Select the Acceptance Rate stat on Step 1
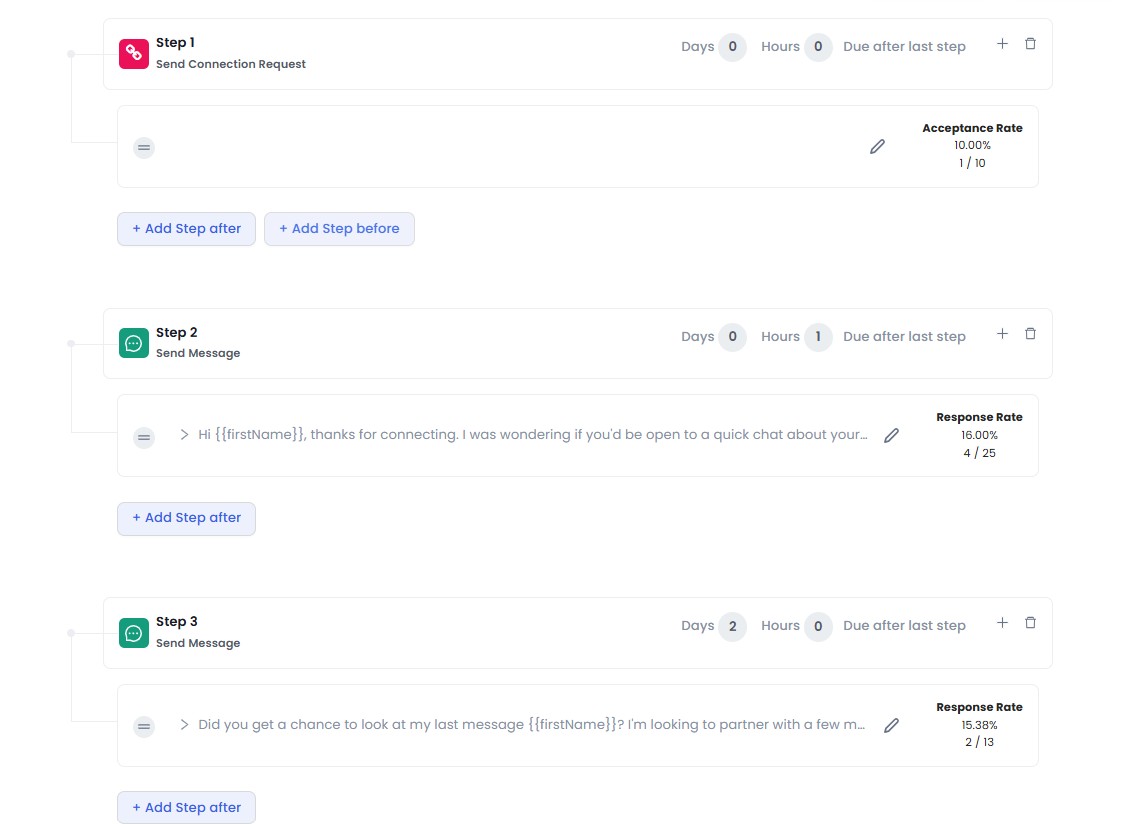This screenshot has width=1127, height=824. point(971,145)
